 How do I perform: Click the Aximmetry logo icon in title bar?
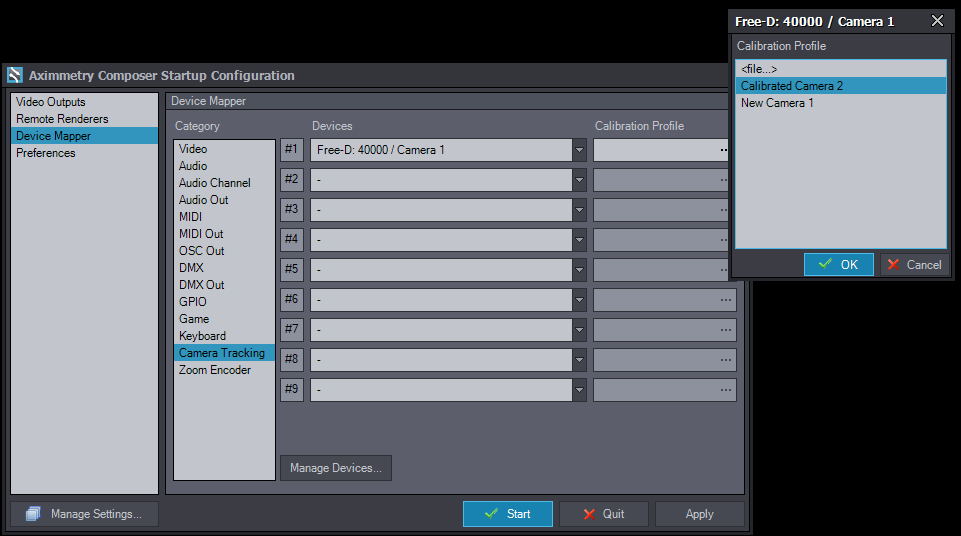(15, 75)
